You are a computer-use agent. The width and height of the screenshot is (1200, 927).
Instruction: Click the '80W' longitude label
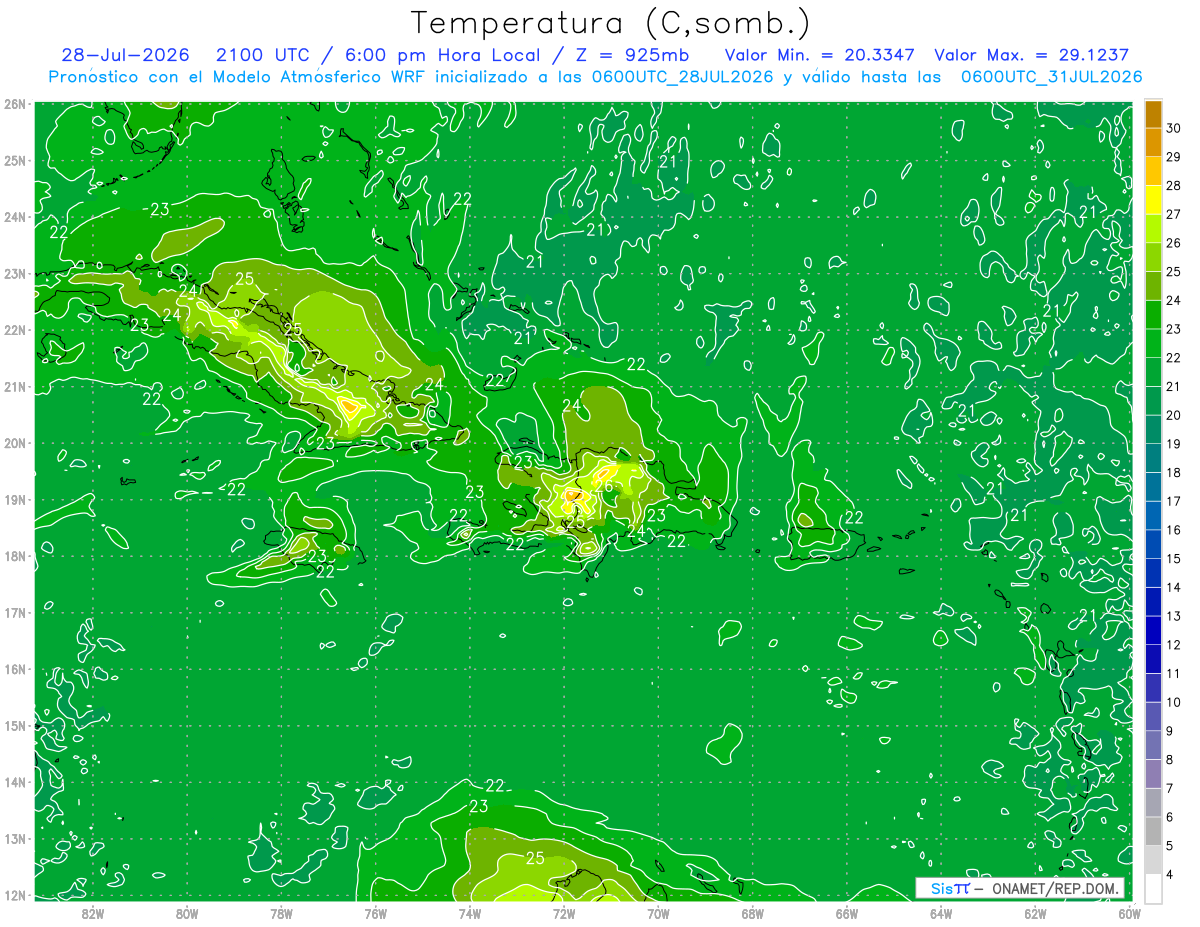(186, 912)
